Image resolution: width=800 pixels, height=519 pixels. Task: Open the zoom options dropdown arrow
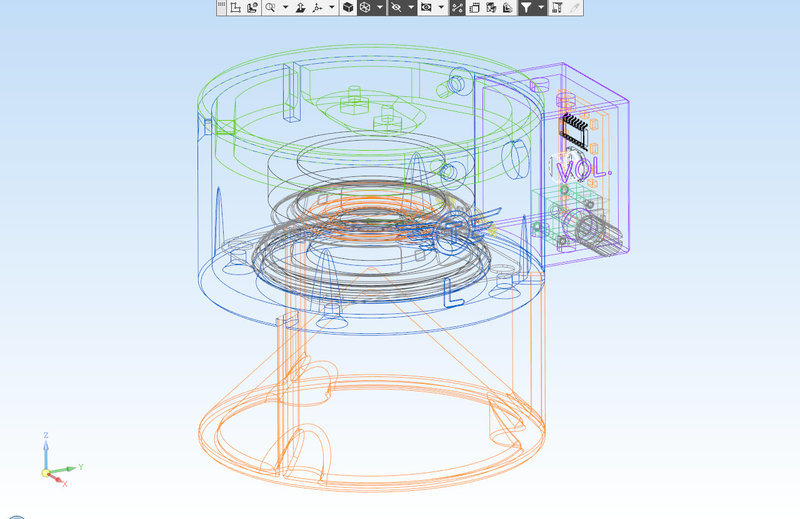(x=286, y=8)
